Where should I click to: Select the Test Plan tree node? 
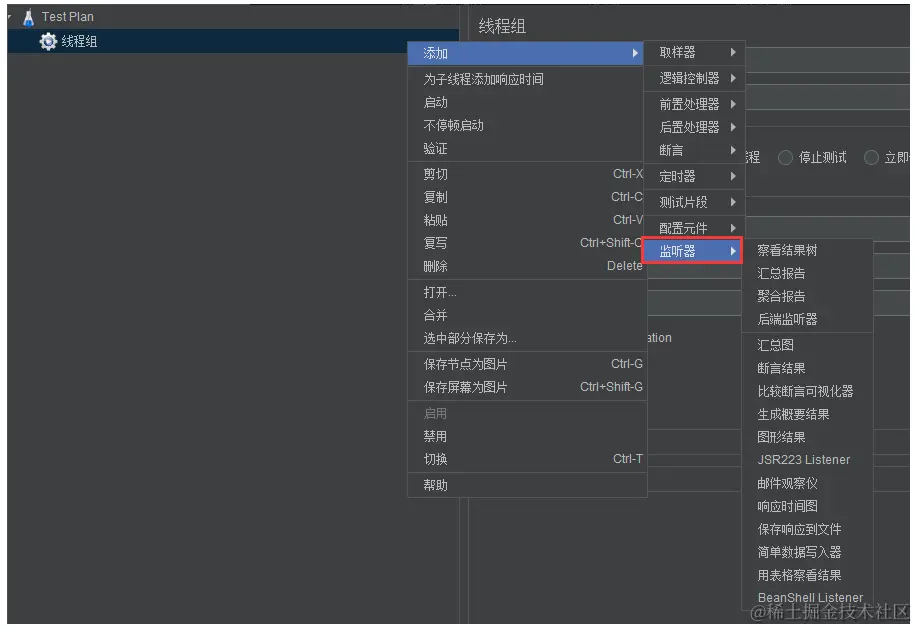67,17
